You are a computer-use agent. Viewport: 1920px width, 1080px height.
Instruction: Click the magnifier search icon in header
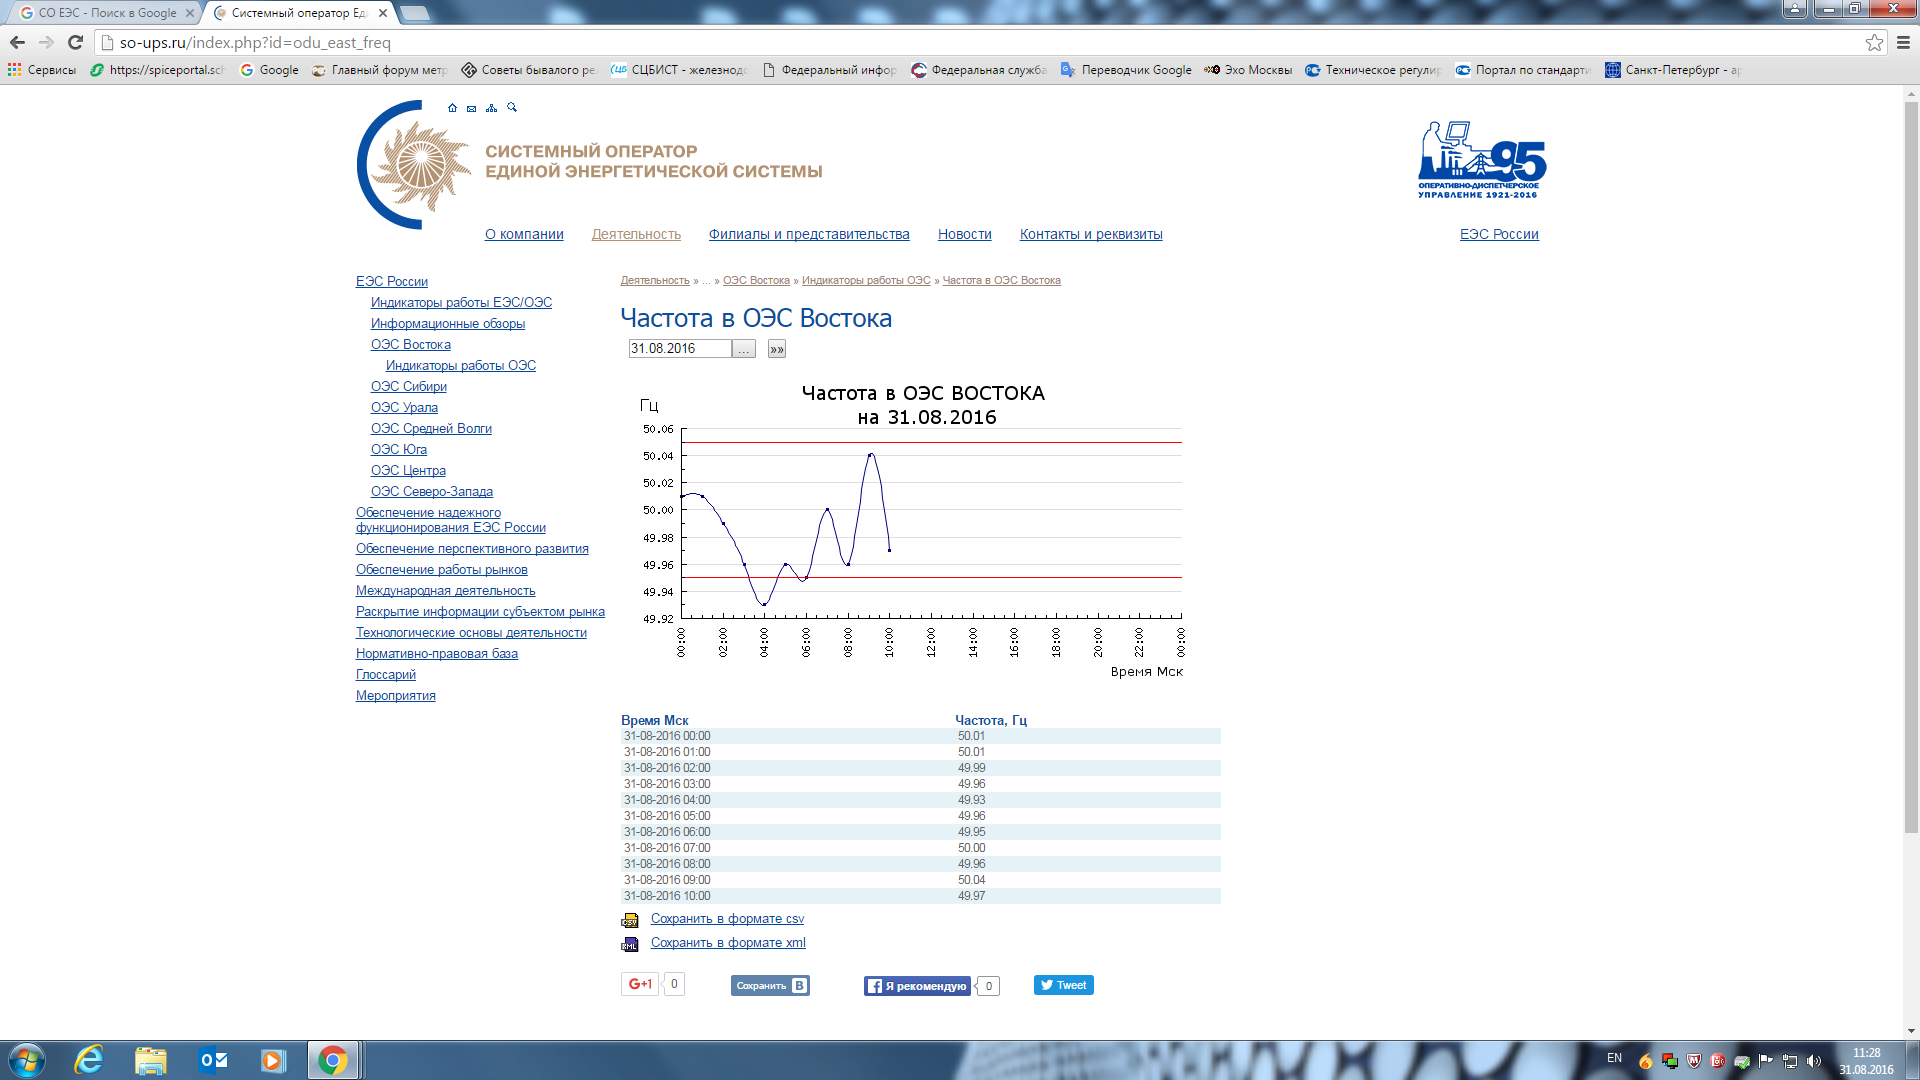512,107
